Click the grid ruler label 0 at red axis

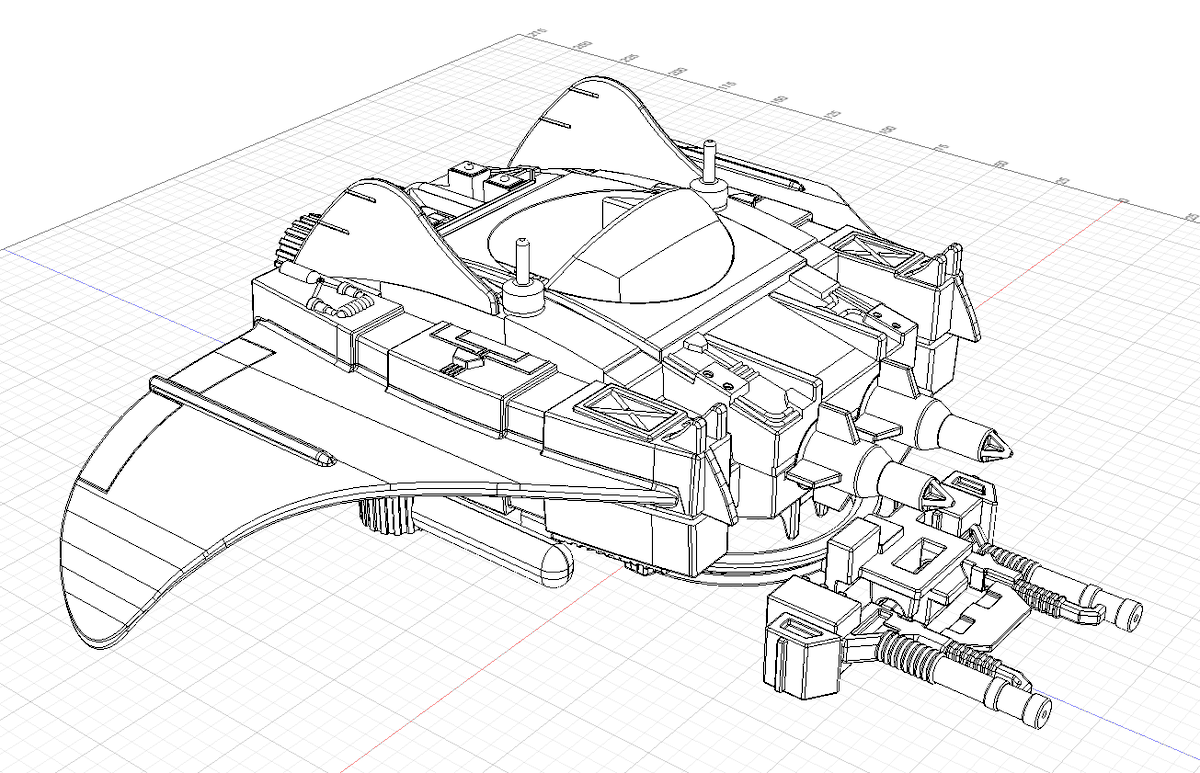1124,200
